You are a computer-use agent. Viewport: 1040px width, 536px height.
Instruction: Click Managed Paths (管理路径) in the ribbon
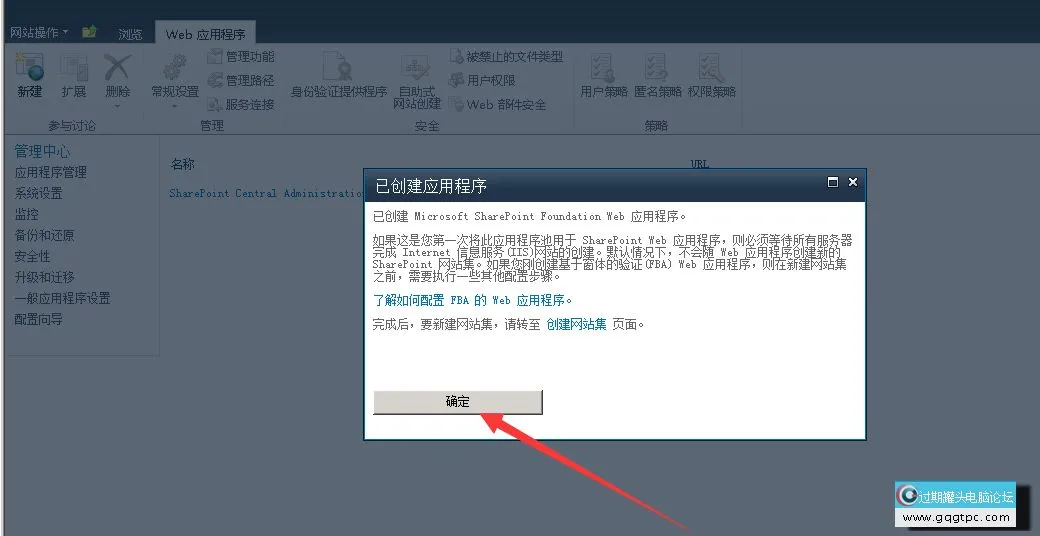(240, 80)
